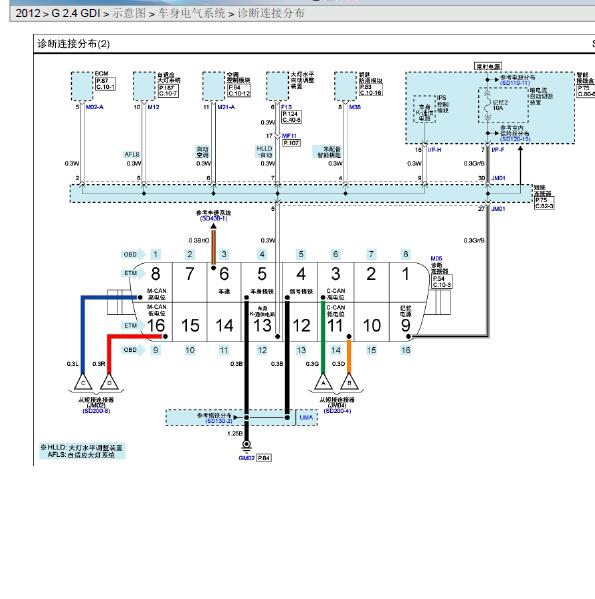Click the 0.3Br/O brown wire label
595x599 pixels.
coord(199,241)
